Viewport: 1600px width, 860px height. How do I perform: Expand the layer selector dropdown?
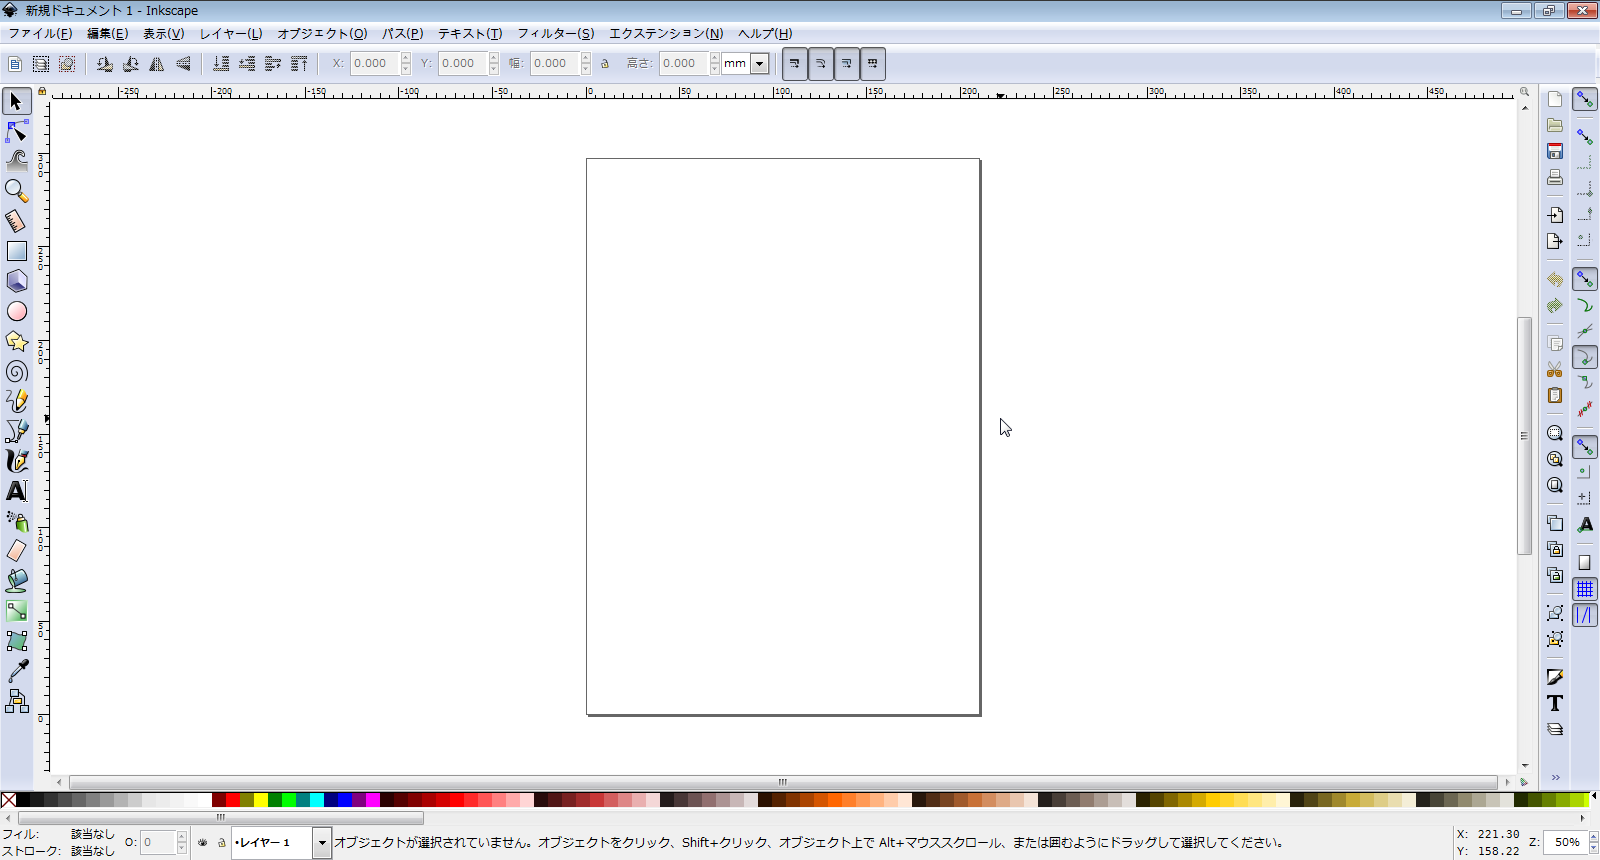322,843
